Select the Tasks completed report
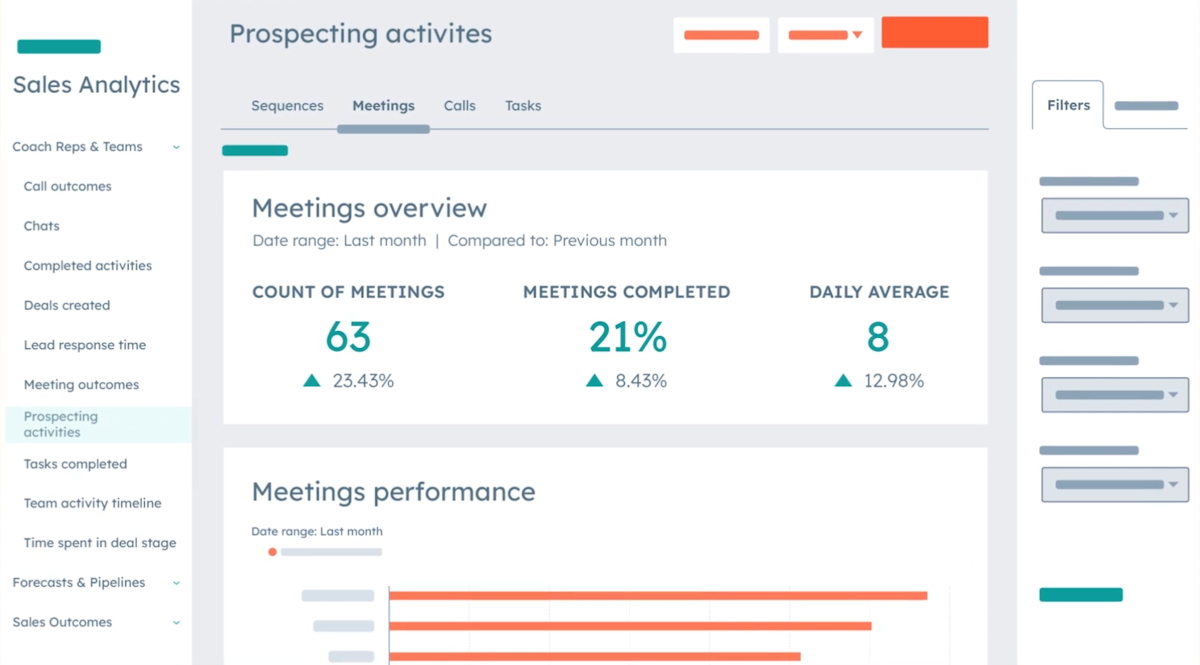 pyautogui.click(x=74, y=463)
